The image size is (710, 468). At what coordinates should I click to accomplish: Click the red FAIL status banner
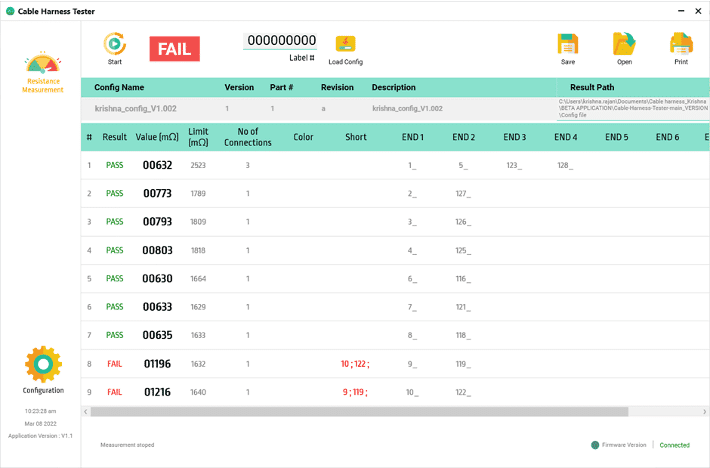(x=175, y=49)
